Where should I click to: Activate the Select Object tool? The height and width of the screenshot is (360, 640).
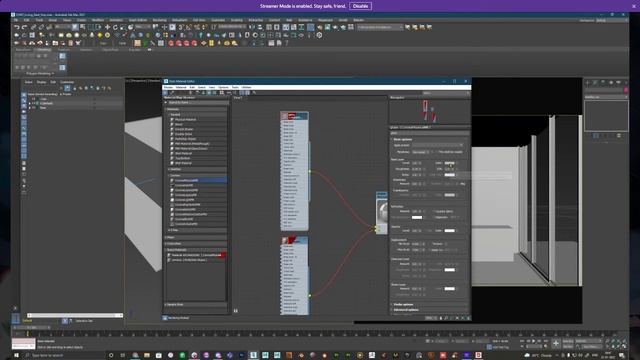(75, 27)
